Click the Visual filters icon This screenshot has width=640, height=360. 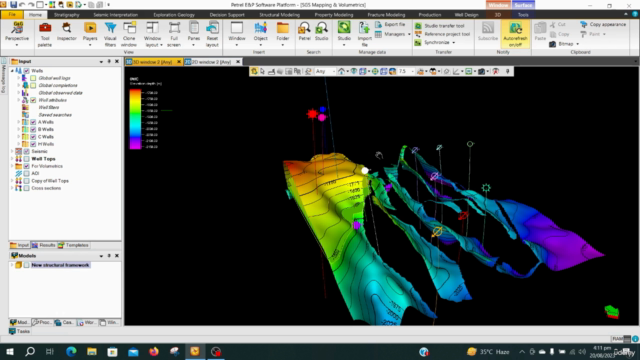tap(110, 34)
